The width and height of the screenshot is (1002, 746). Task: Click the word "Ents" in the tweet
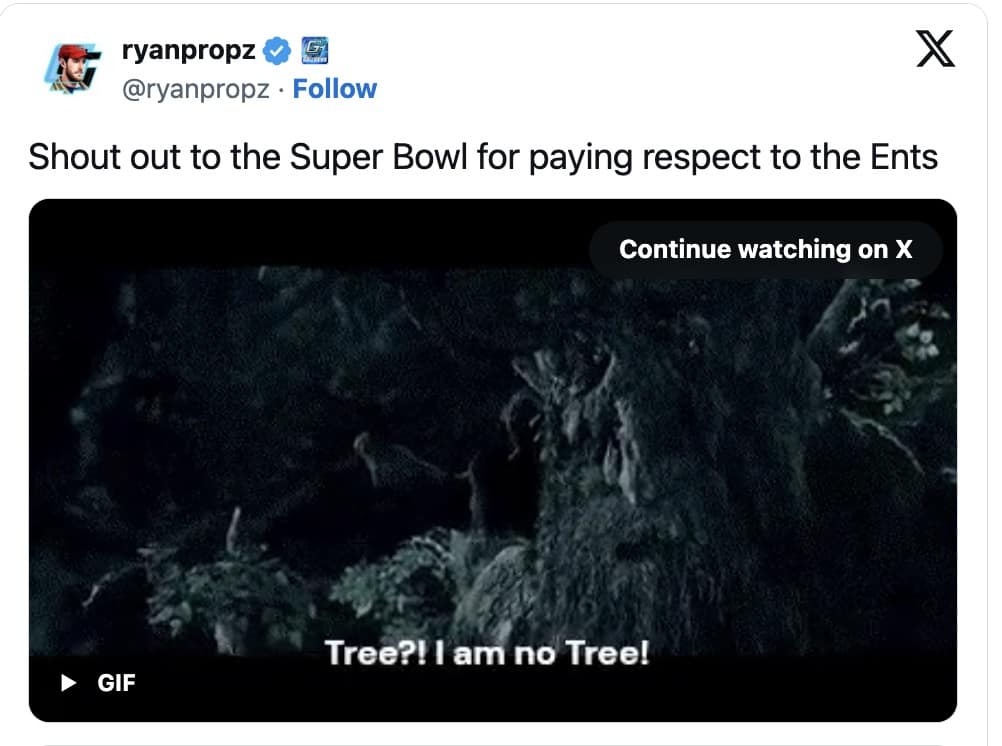pos(902,157)
